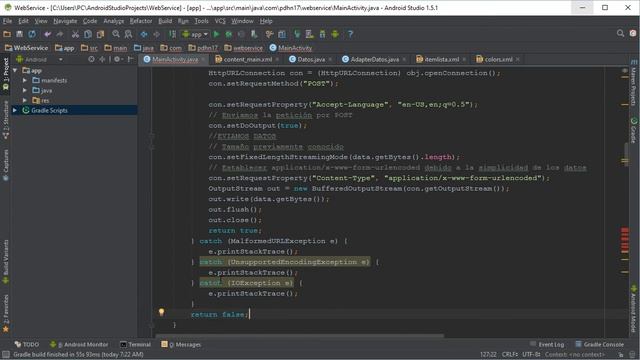
Task: Click the Attach debugger icon
Action: tap(254, 34)
